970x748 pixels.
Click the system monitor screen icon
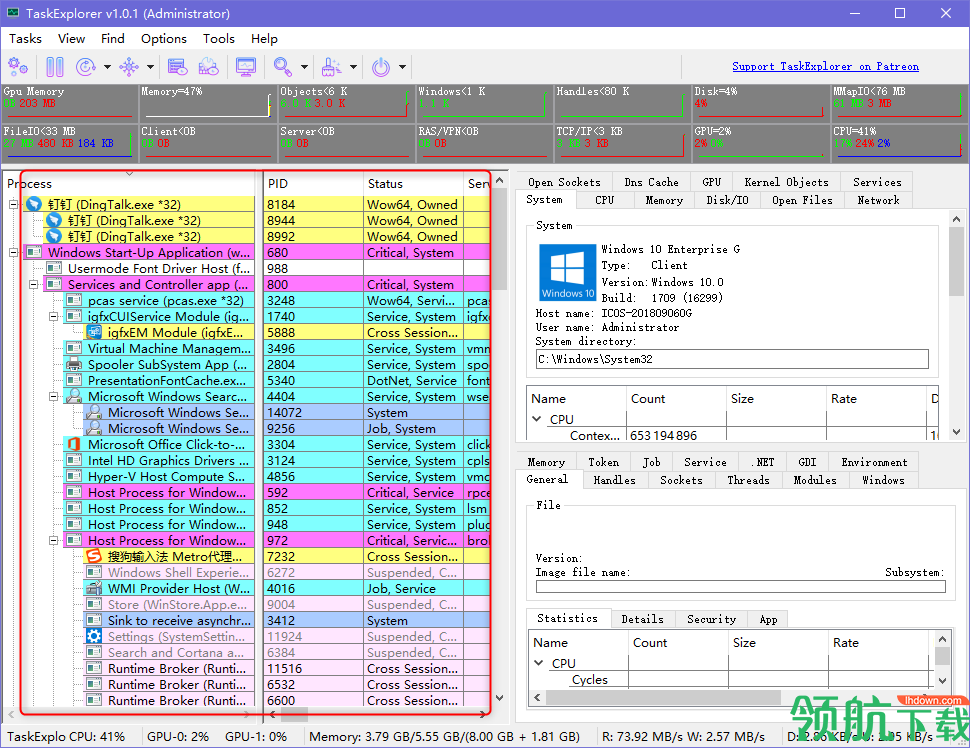pyautogui.click(x=246, y=66)
